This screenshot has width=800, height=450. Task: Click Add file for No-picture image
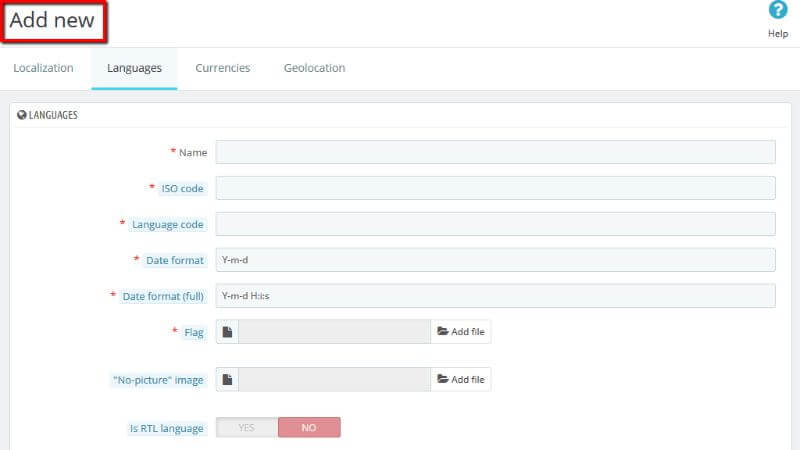pyautogui.click(x=461, y=380)
